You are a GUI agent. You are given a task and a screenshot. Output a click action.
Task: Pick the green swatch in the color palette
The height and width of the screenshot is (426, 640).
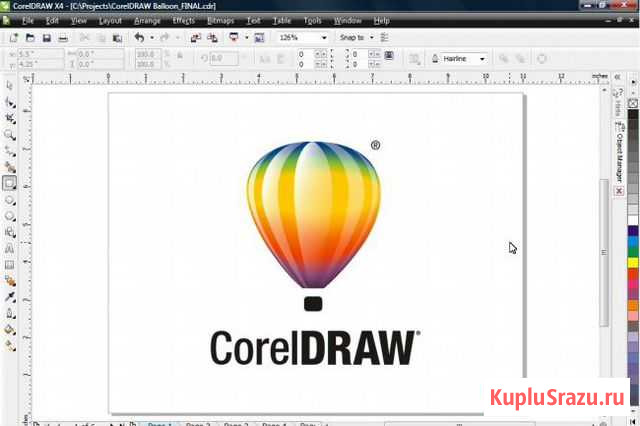pos(633,252)
